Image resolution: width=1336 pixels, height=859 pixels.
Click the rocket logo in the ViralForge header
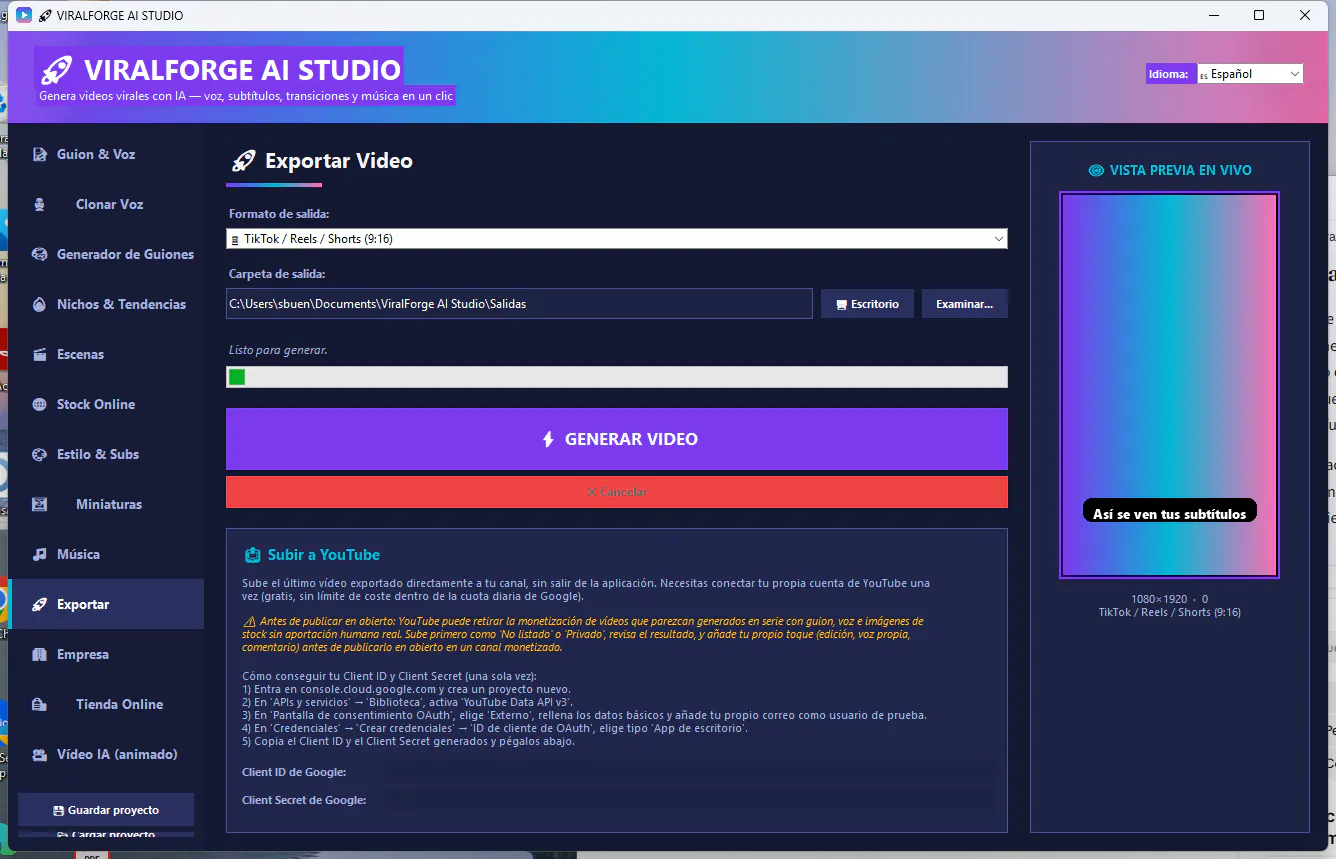57,69
